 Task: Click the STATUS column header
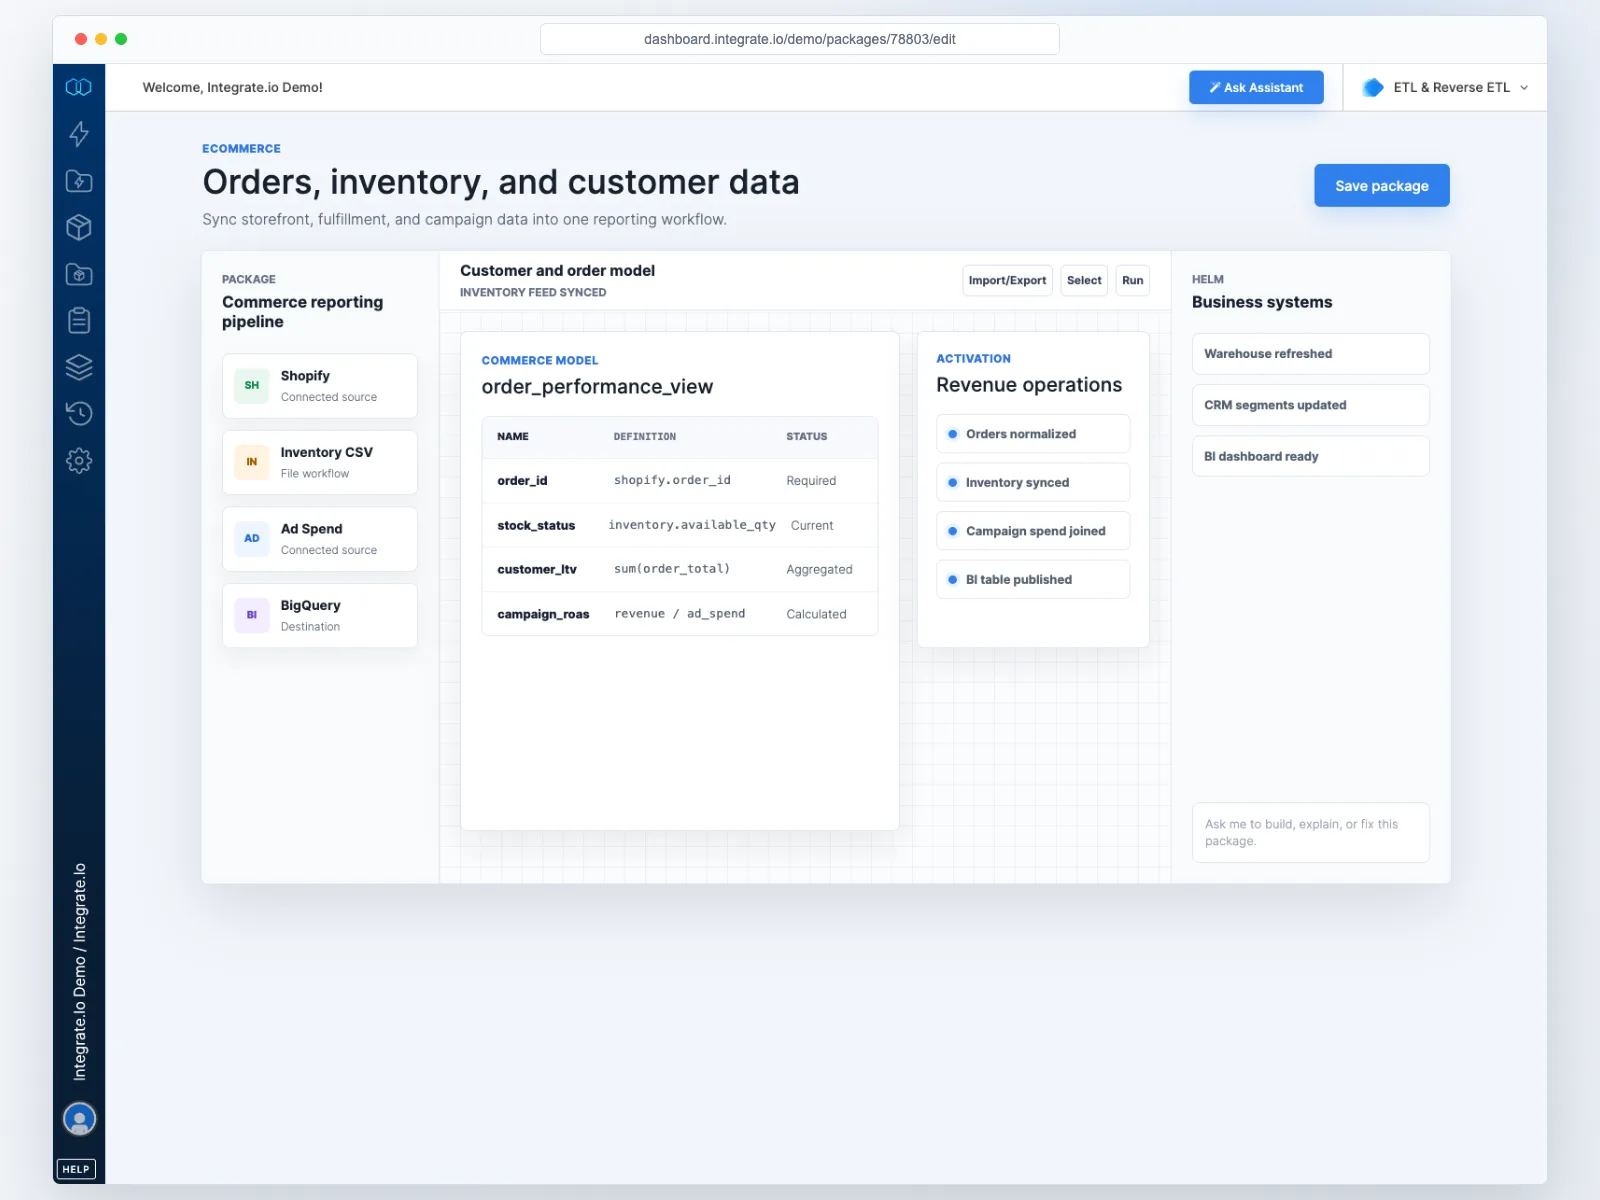tap(806, 437)
